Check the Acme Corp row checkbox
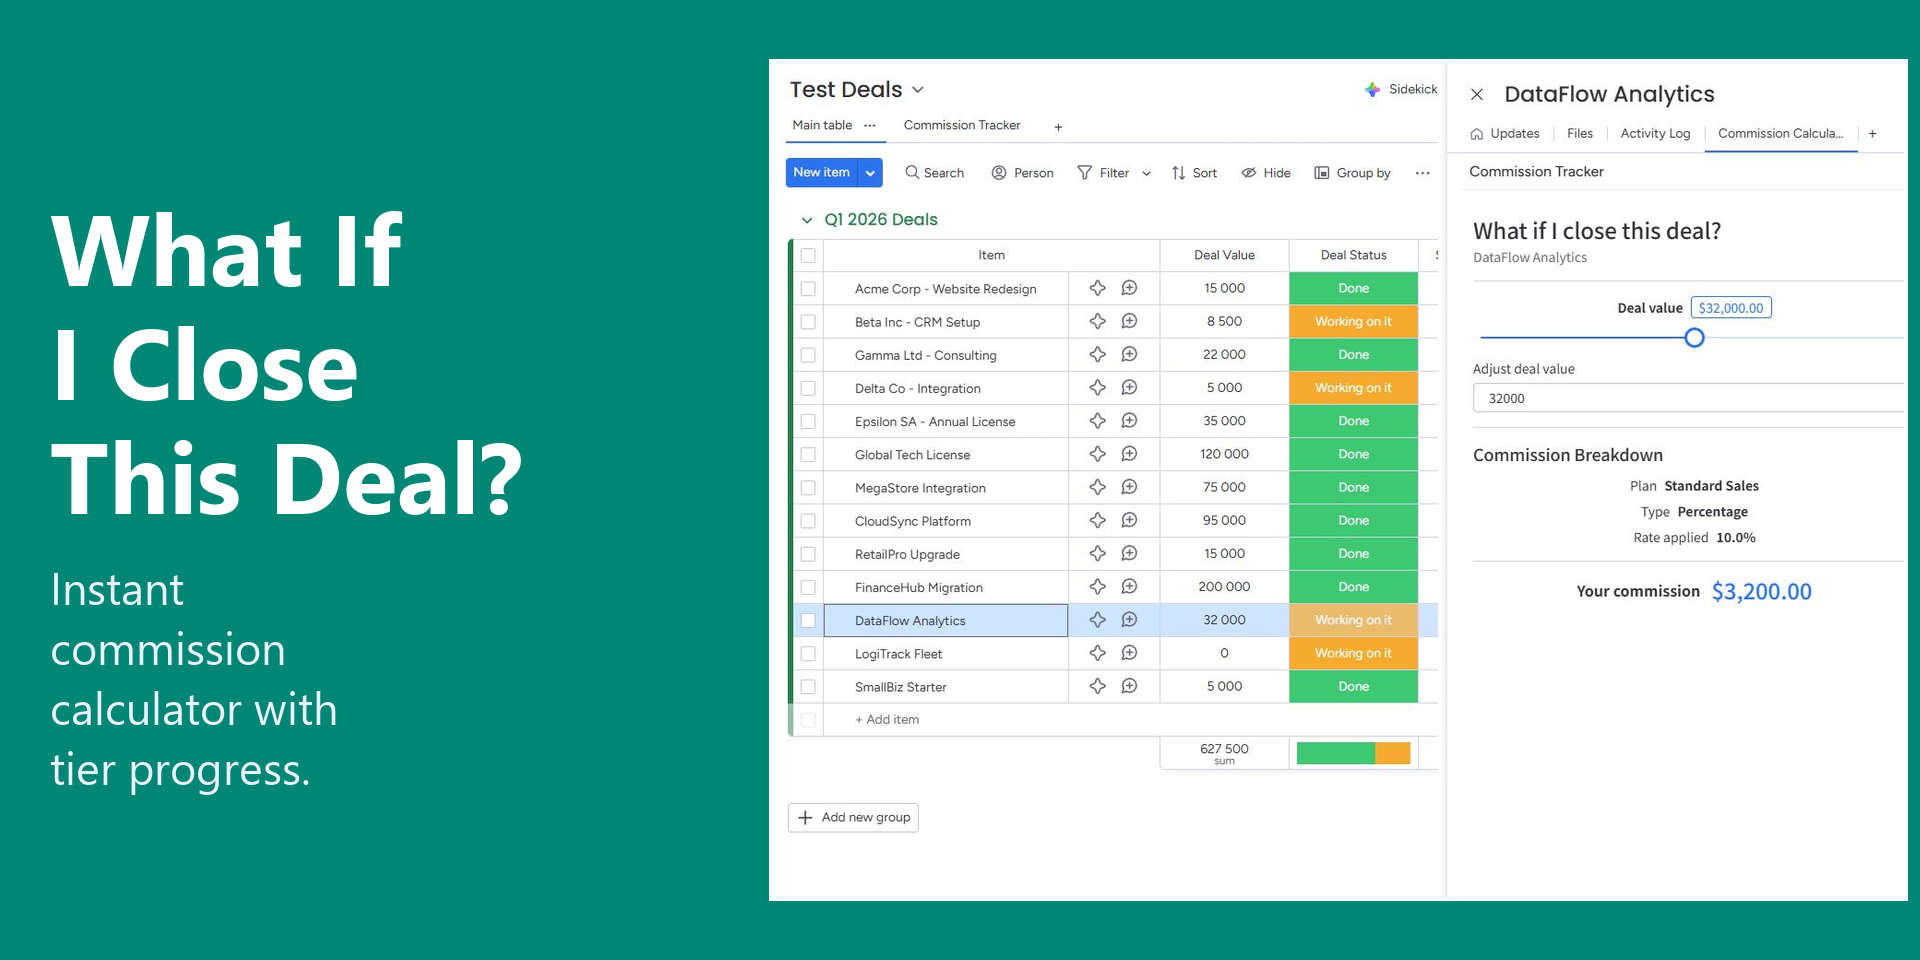This screenshot has width=1920, height=960. tap(808, 289)
